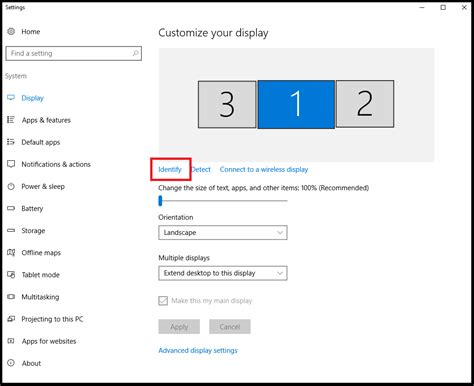Focus the Find a setting field
The image size is (474, 386).
(x=74, y=53)
